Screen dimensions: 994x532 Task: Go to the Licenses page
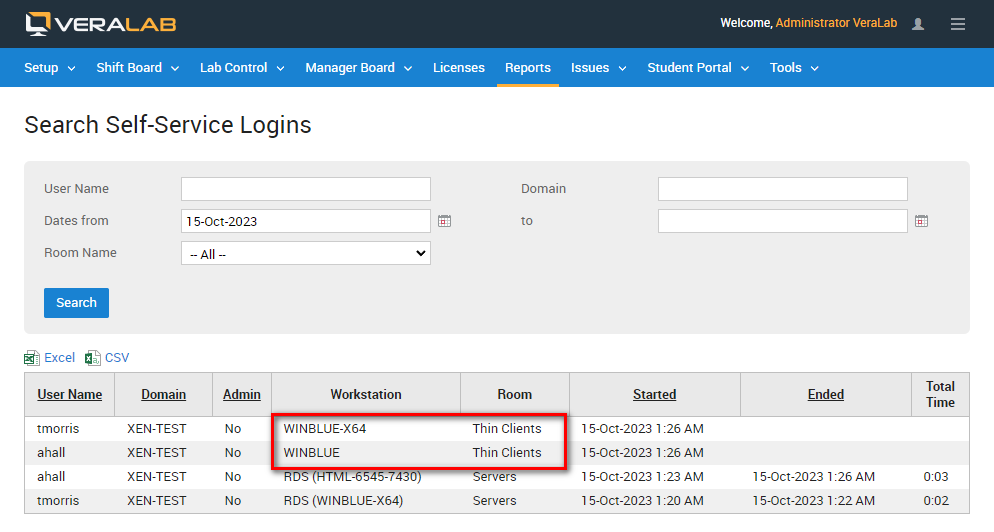tap(458, 68)
